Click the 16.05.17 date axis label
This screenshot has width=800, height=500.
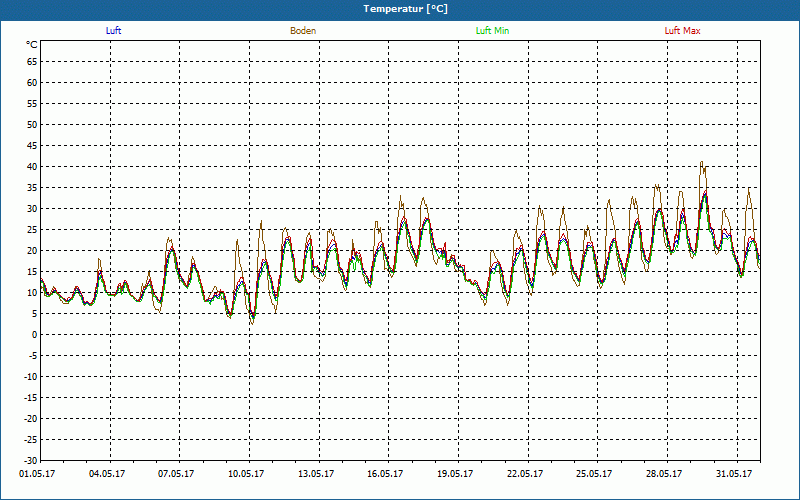pyautogui.click(x=385, y=474)
